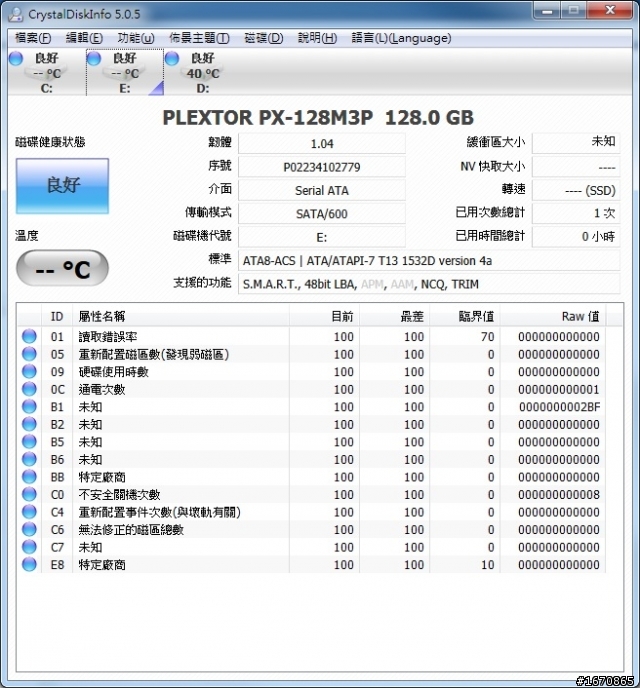640x689 pixels.
Task: Click the interface field Serial ATA
Action: (322, 190)
